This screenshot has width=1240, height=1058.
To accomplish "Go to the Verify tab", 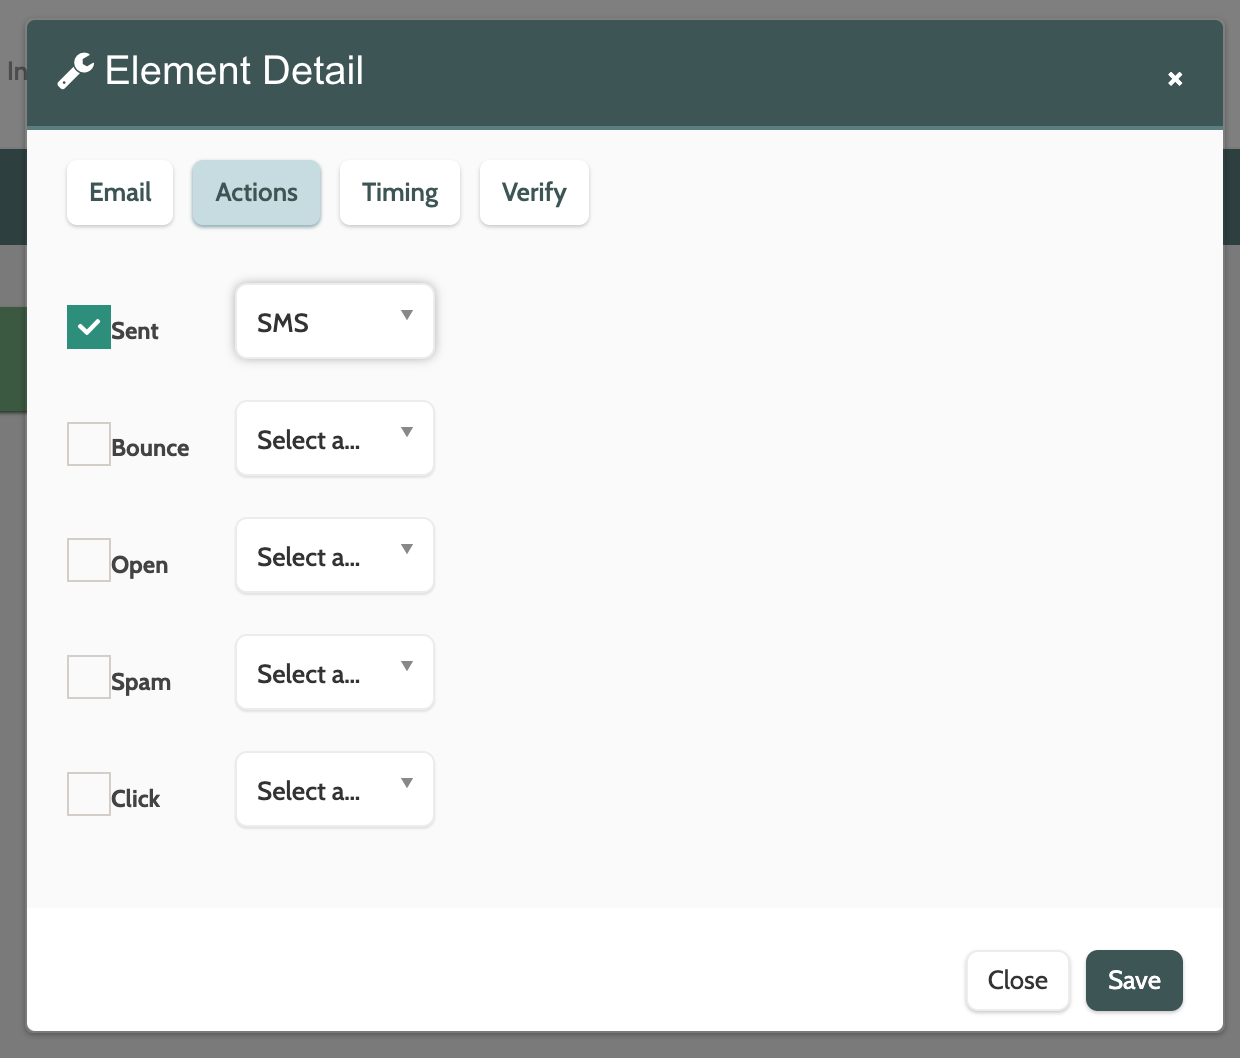I will [534, 193].
